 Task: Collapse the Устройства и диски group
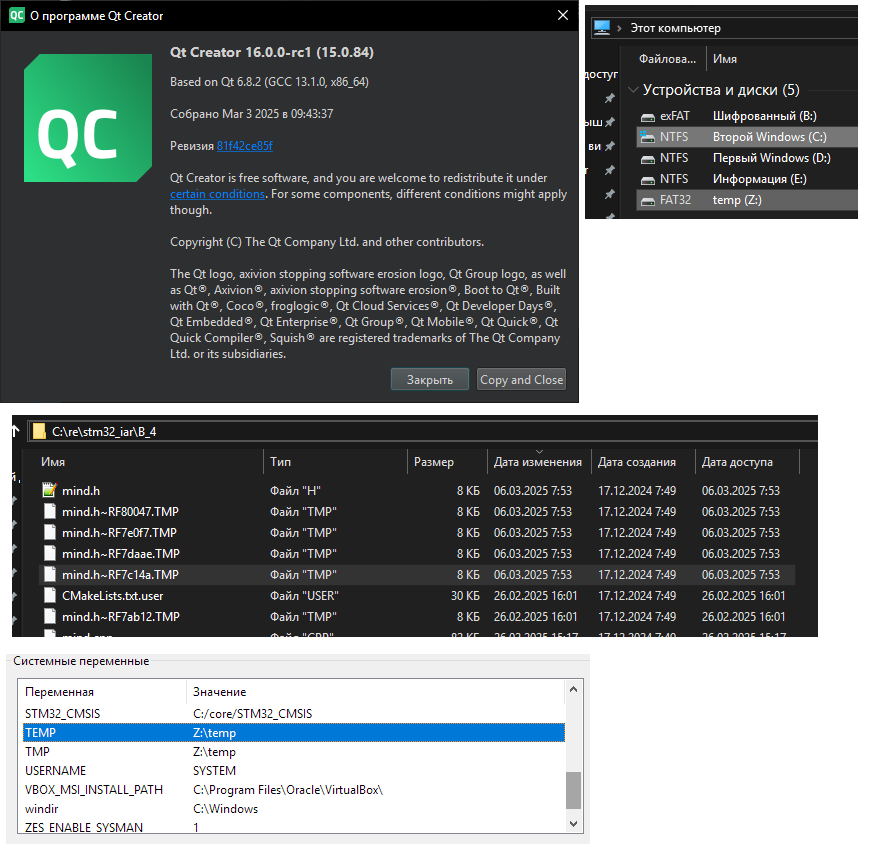(x=633, y=89)
